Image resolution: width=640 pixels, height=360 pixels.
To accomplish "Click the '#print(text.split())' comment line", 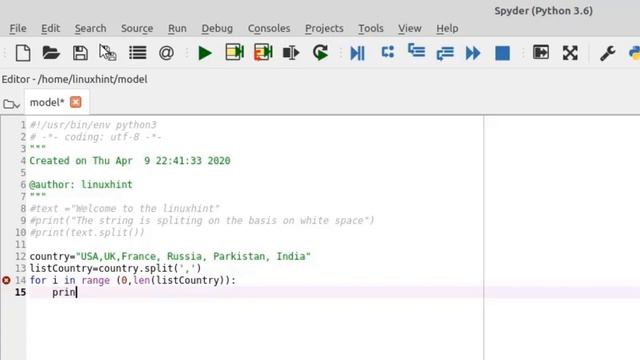I will tap(87, 233).
